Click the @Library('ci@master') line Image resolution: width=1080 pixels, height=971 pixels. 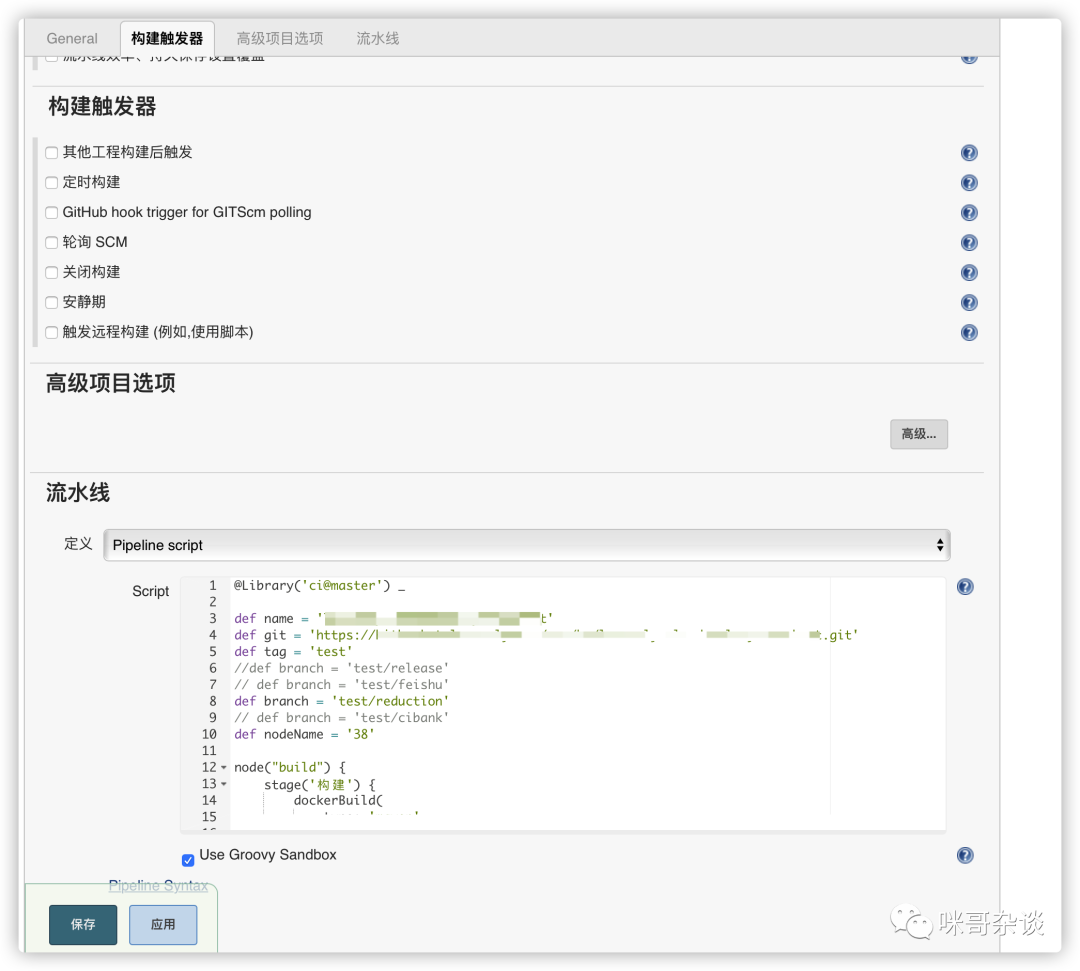pyautogui.click(x=320, y=585)
